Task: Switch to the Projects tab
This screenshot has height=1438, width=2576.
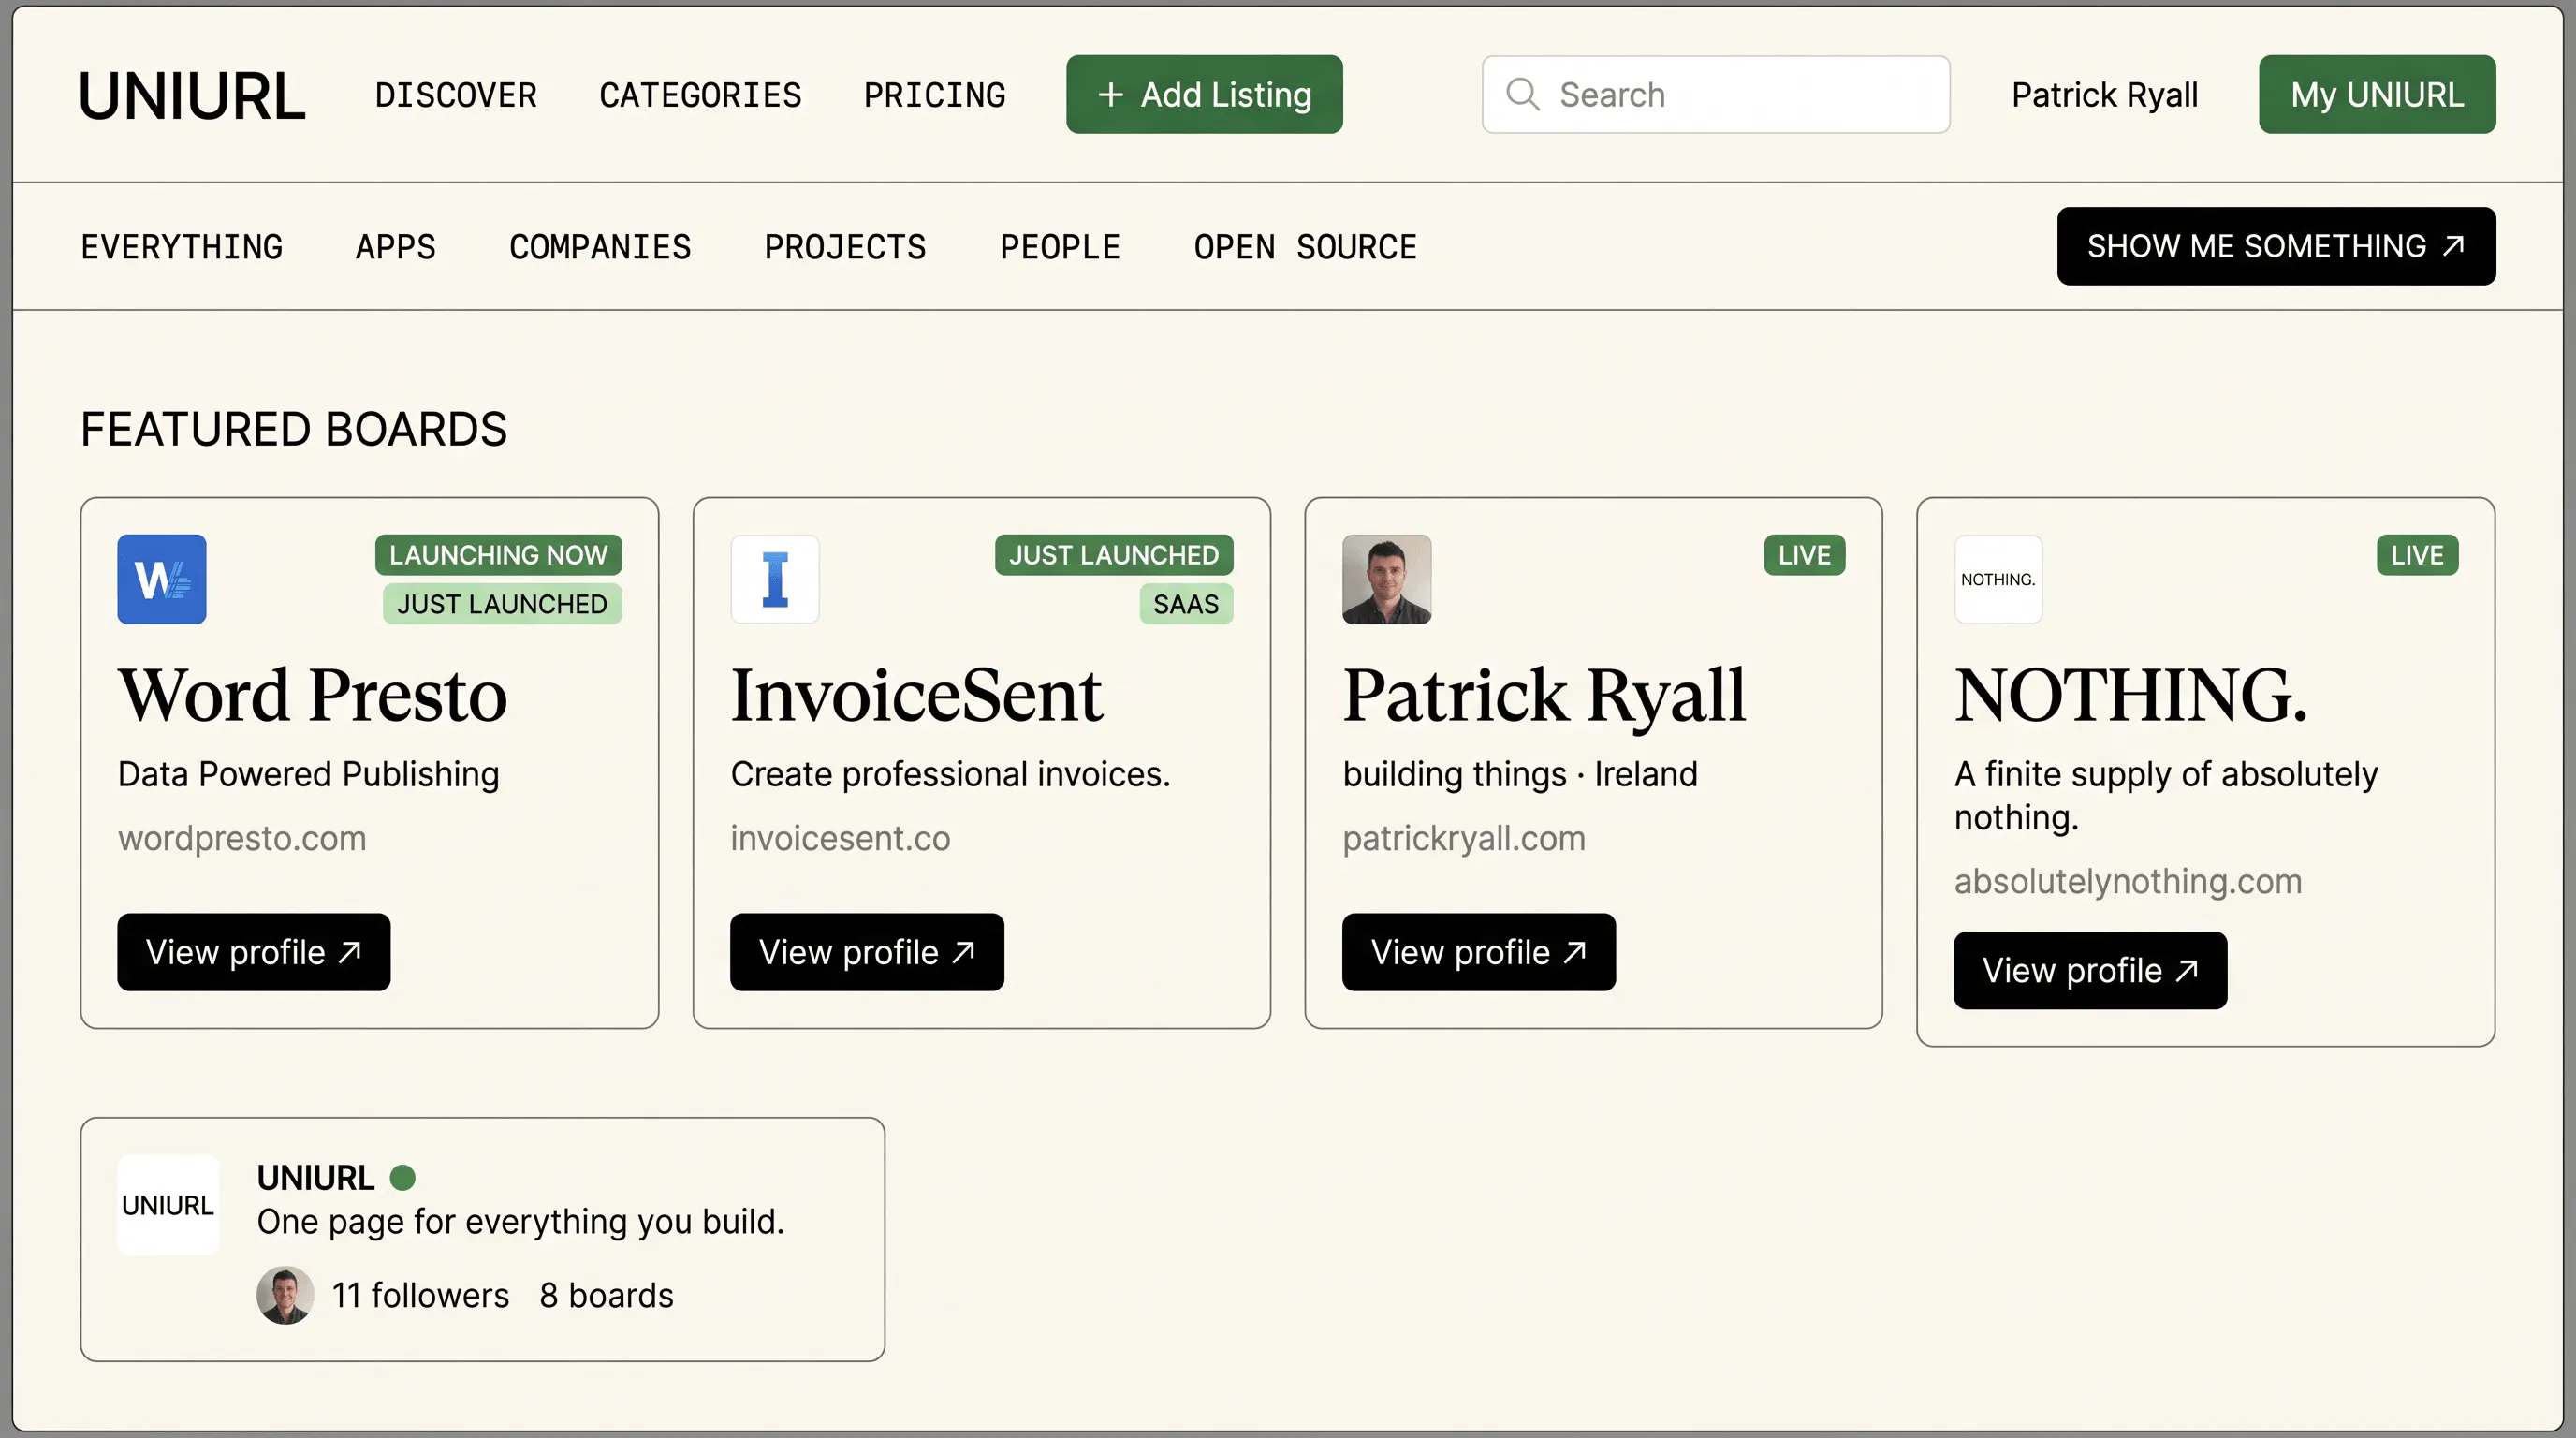Action: point(845,247)
